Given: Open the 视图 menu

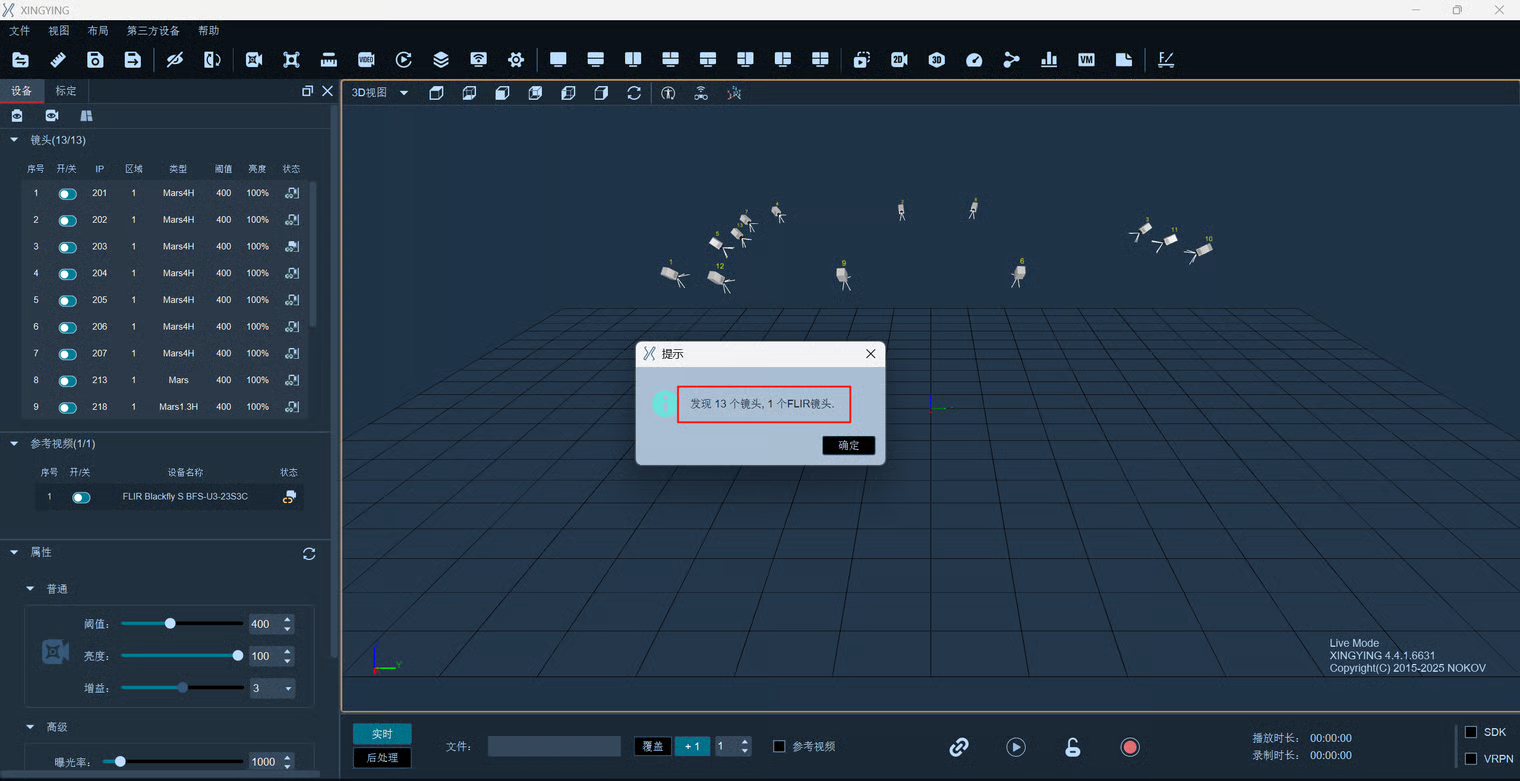Looking at the screenshot, I should (59, 31).
